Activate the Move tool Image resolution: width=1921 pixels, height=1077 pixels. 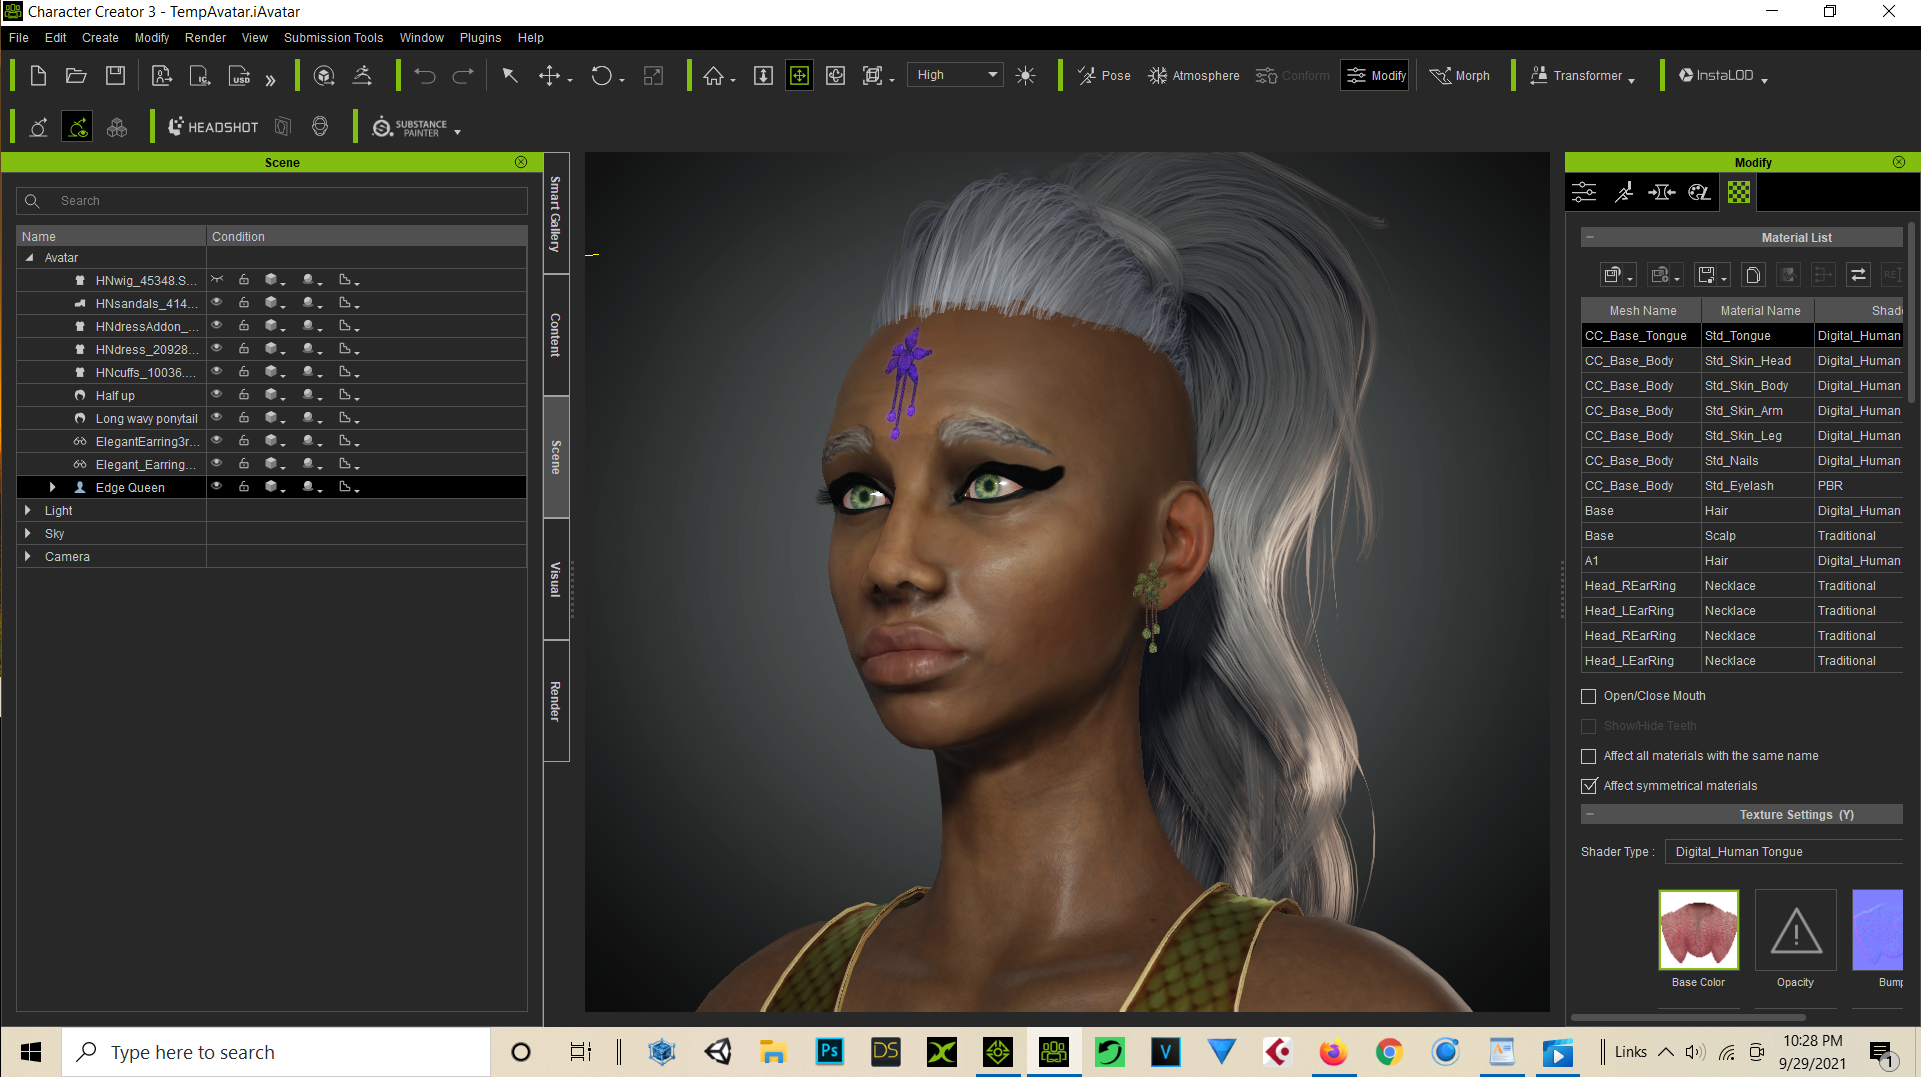tap(549, 76)
